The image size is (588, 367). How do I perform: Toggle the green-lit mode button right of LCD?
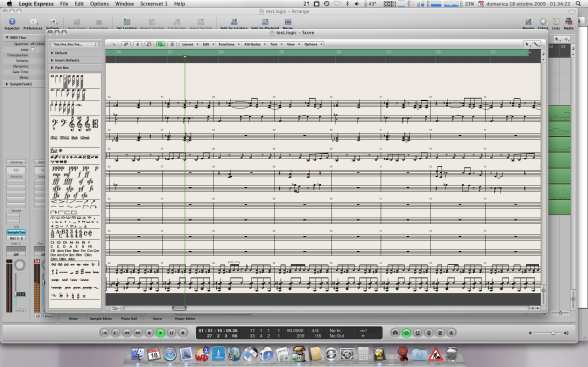406,333
